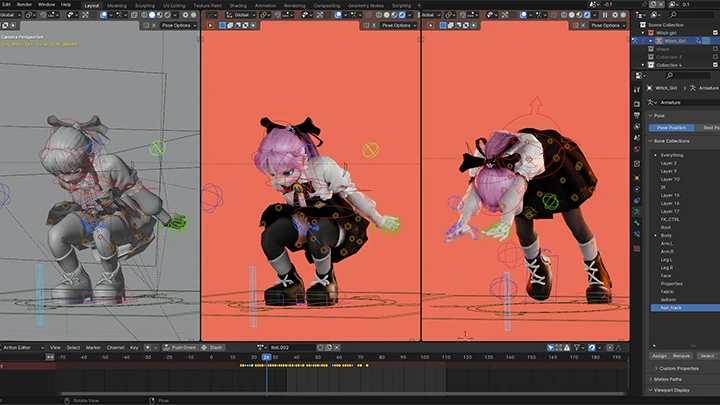Unlink the Roll.002 action with X icon
Viewport: 720px width, 405px height.
point(337,348)
